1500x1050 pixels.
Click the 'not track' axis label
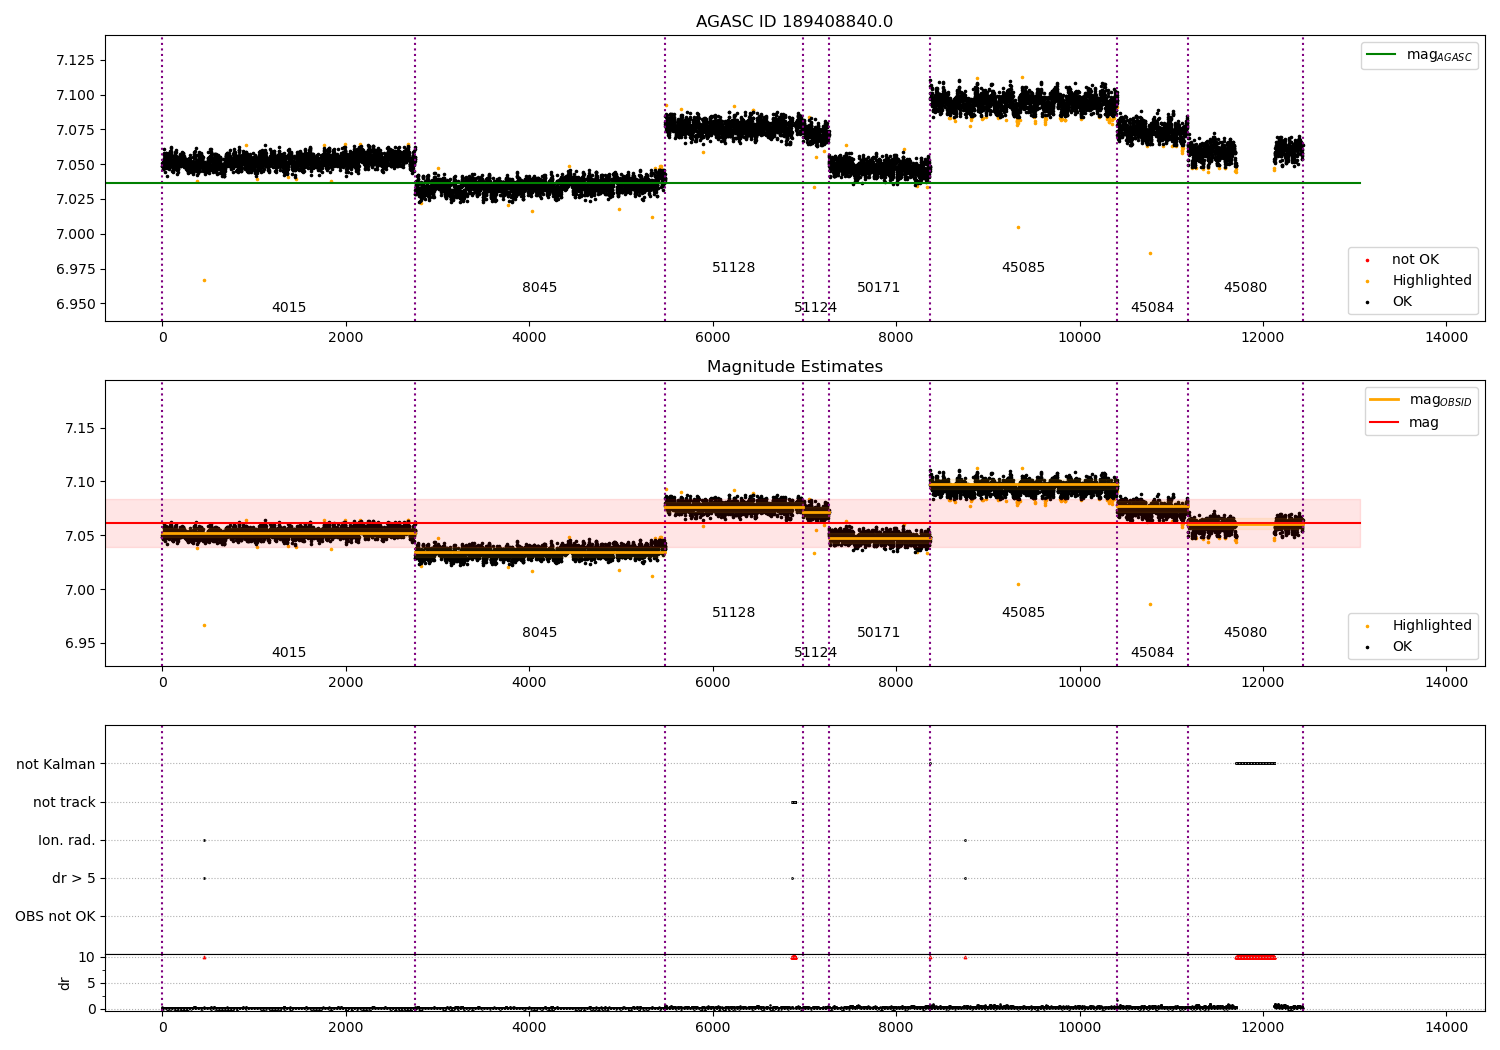(64, 803)
